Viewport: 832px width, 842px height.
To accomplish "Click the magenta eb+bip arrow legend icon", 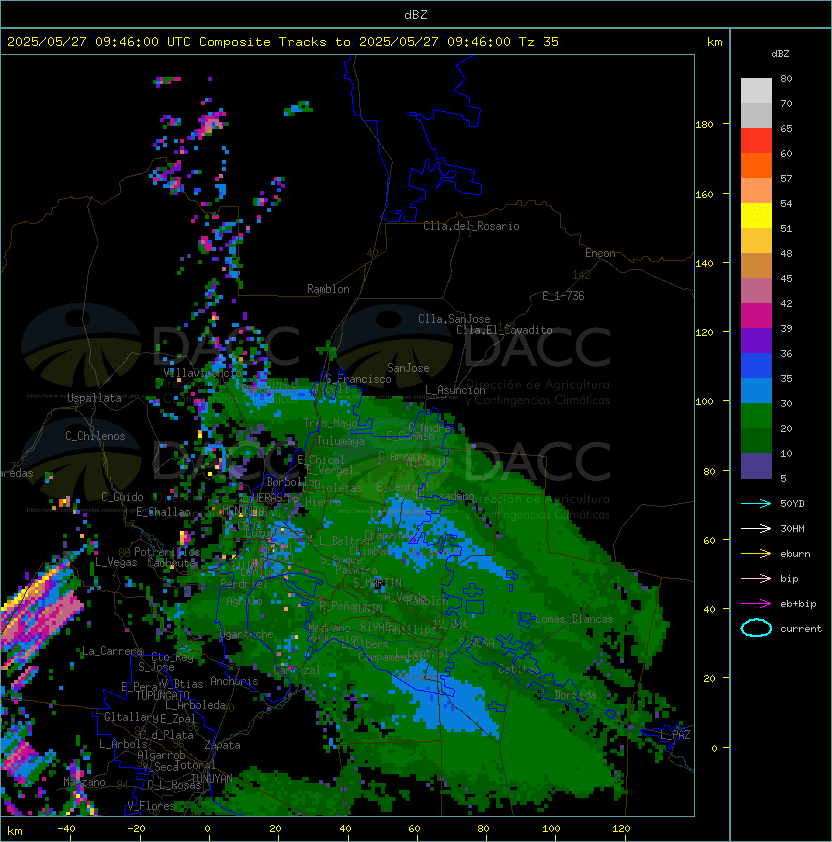I will click(x=756, y=604).
